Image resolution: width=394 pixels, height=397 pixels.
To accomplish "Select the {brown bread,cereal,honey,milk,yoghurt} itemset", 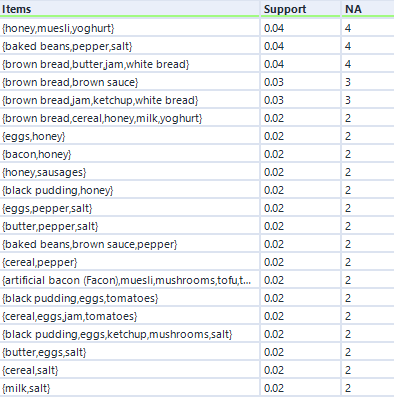I will tap(102, 118).
